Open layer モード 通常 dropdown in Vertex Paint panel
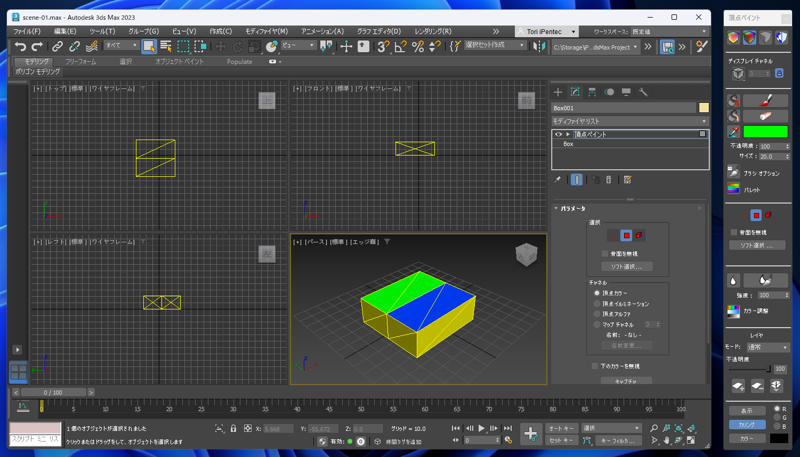Image resolution: width=800 pixels, height=457 pixels. pyautogui.click(x=768, y=347)
